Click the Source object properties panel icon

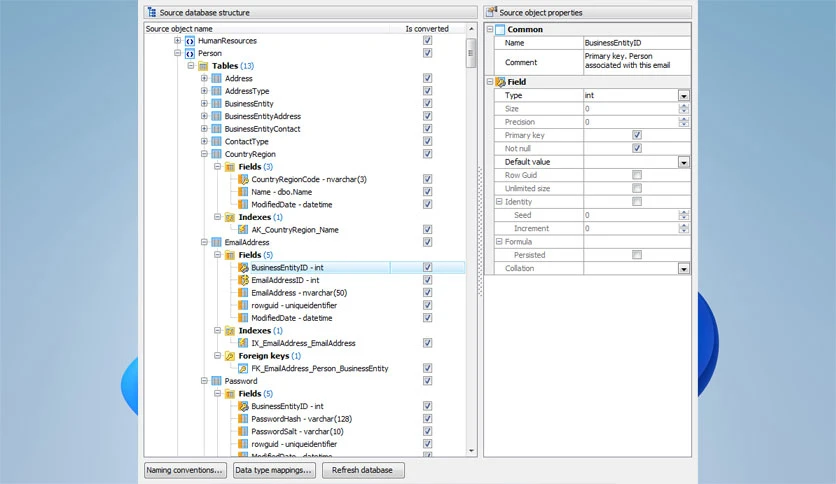(492, 12)
